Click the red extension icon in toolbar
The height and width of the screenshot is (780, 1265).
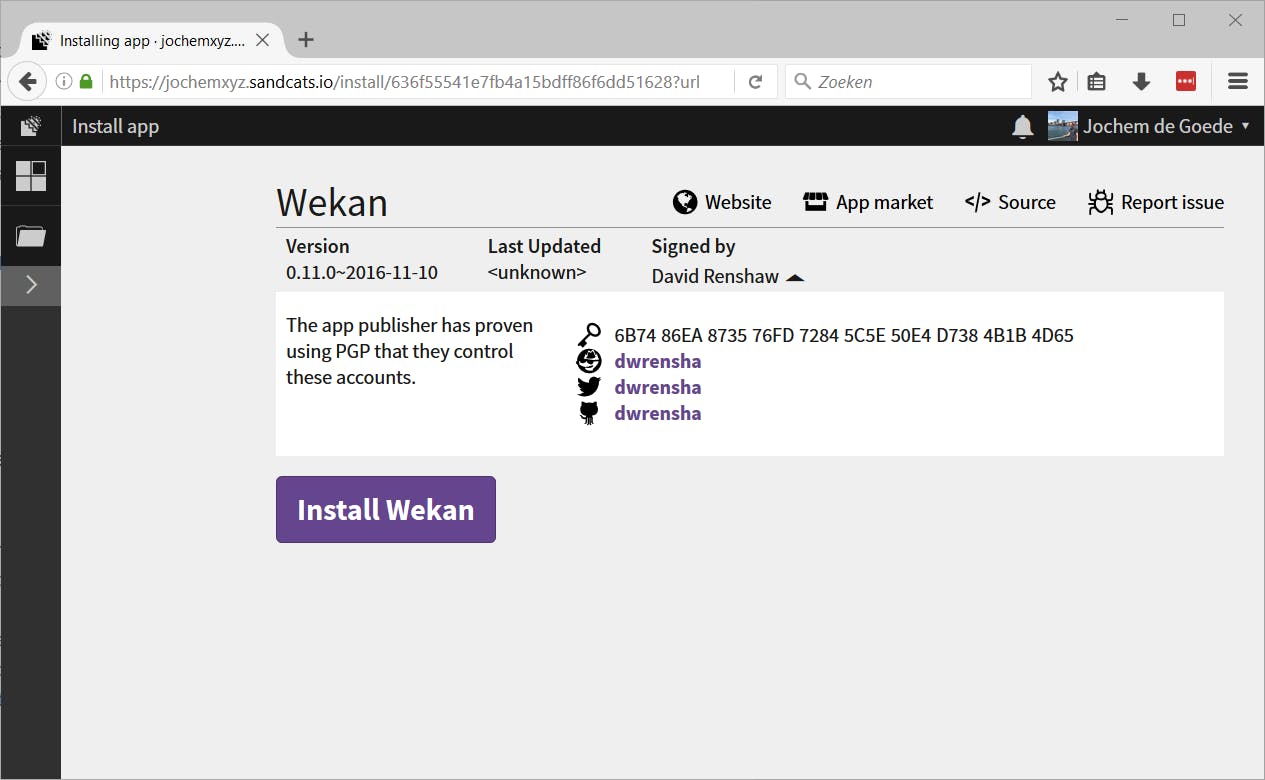pyautogui.click(x=1186, y=82)
